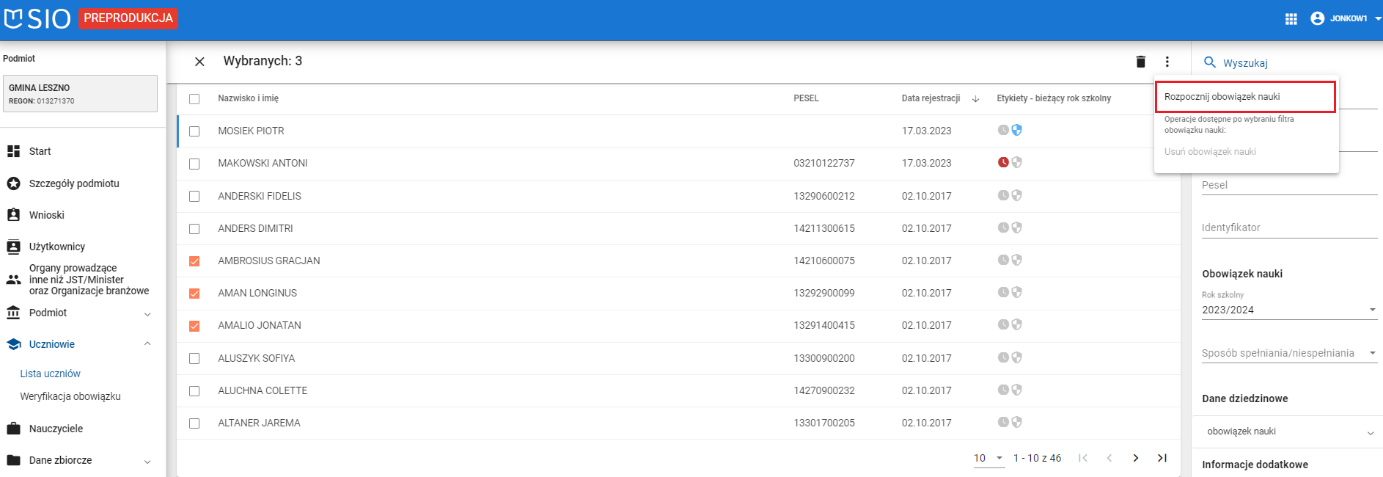This screenshot has height=477, width=1383.
Task: Click the Identyfikator input field
Action: [x=1288, y=228]
